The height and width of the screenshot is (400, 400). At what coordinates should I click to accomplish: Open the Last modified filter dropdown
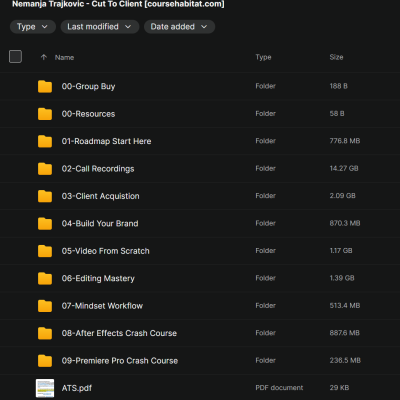pyautogui.click(x=100, y=27)
